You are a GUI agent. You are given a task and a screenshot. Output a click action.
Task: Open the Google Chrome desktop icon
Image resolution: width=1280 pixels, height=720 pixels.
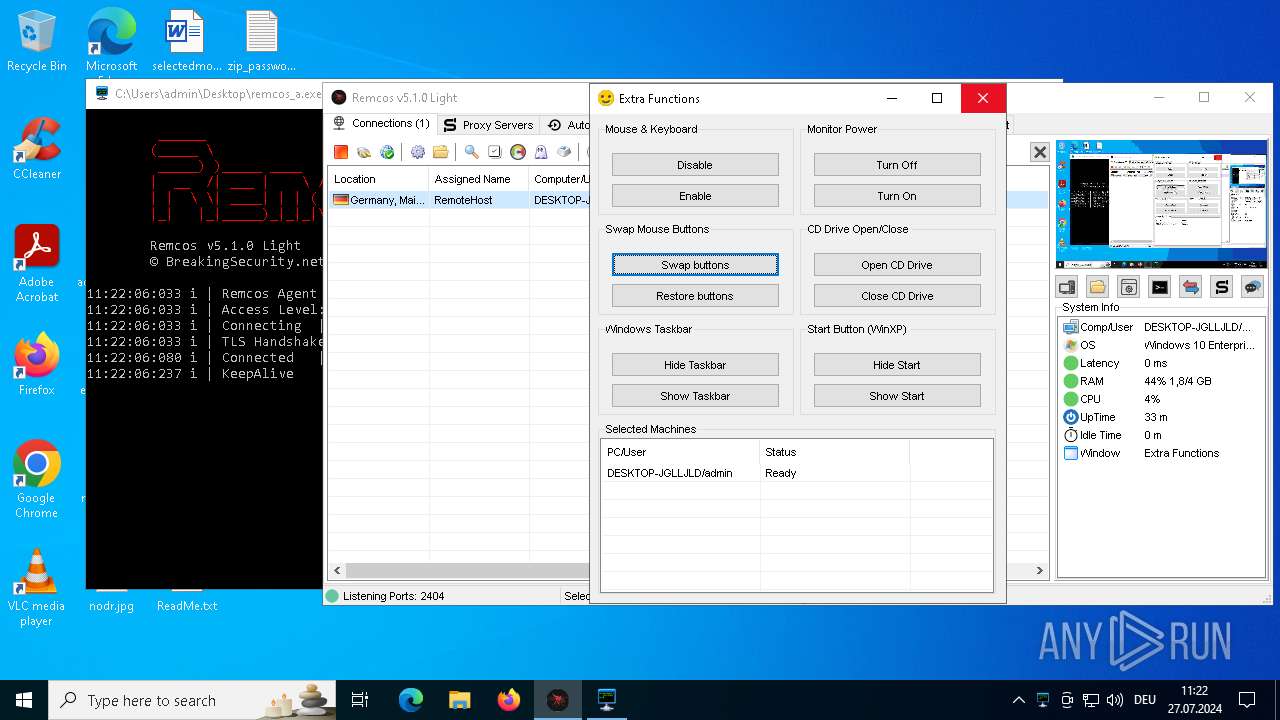[37, 480]
